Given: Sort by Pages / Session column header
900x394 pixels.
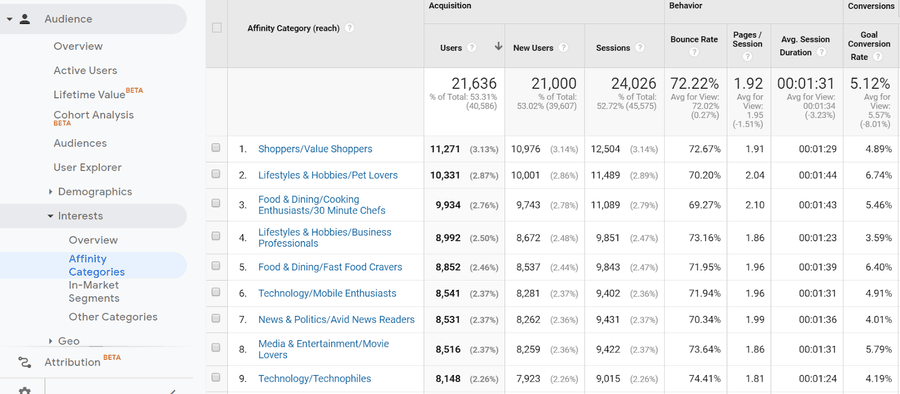Looking at the screenshot, I should click(747, 39).
